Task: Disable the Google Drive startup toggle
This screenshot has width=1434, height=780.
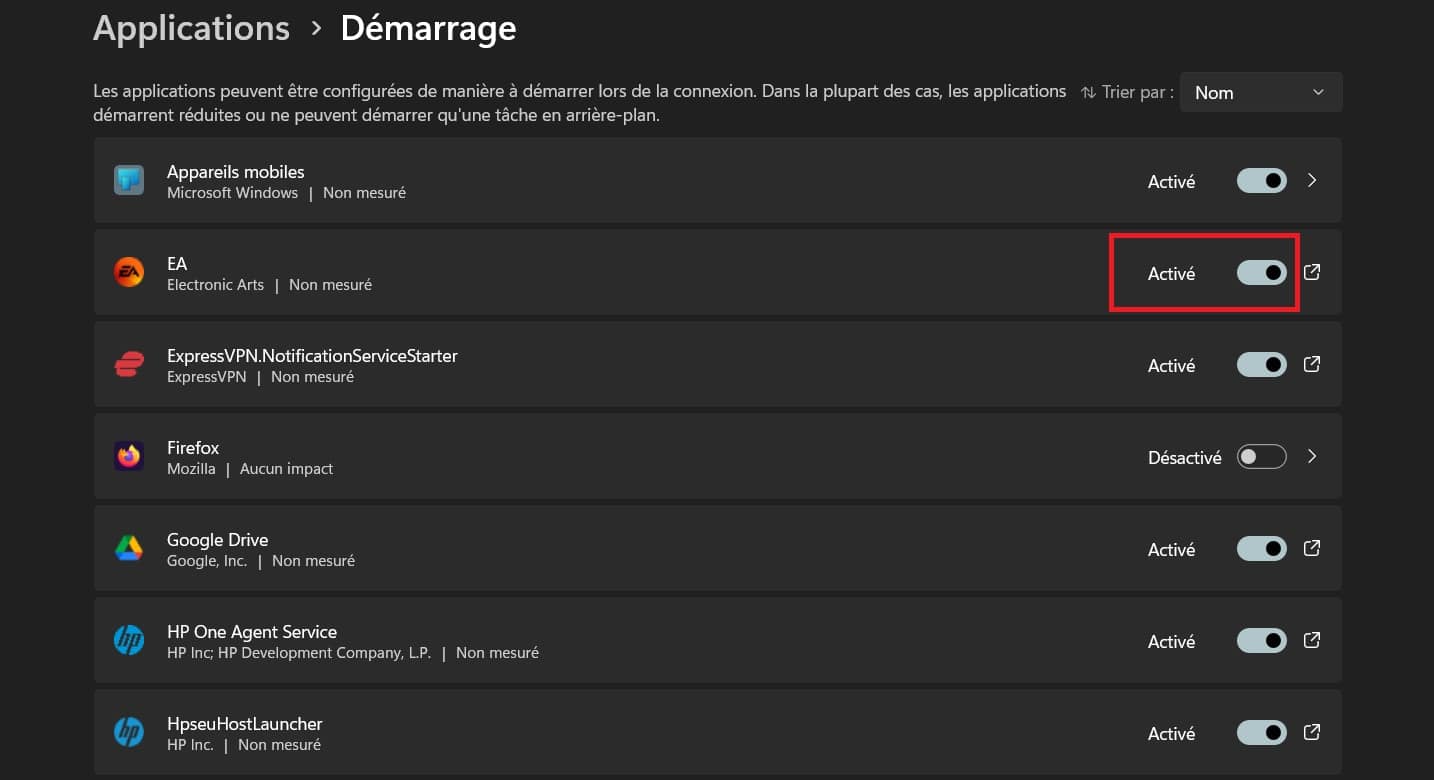Action: (x=1261, y=548)
